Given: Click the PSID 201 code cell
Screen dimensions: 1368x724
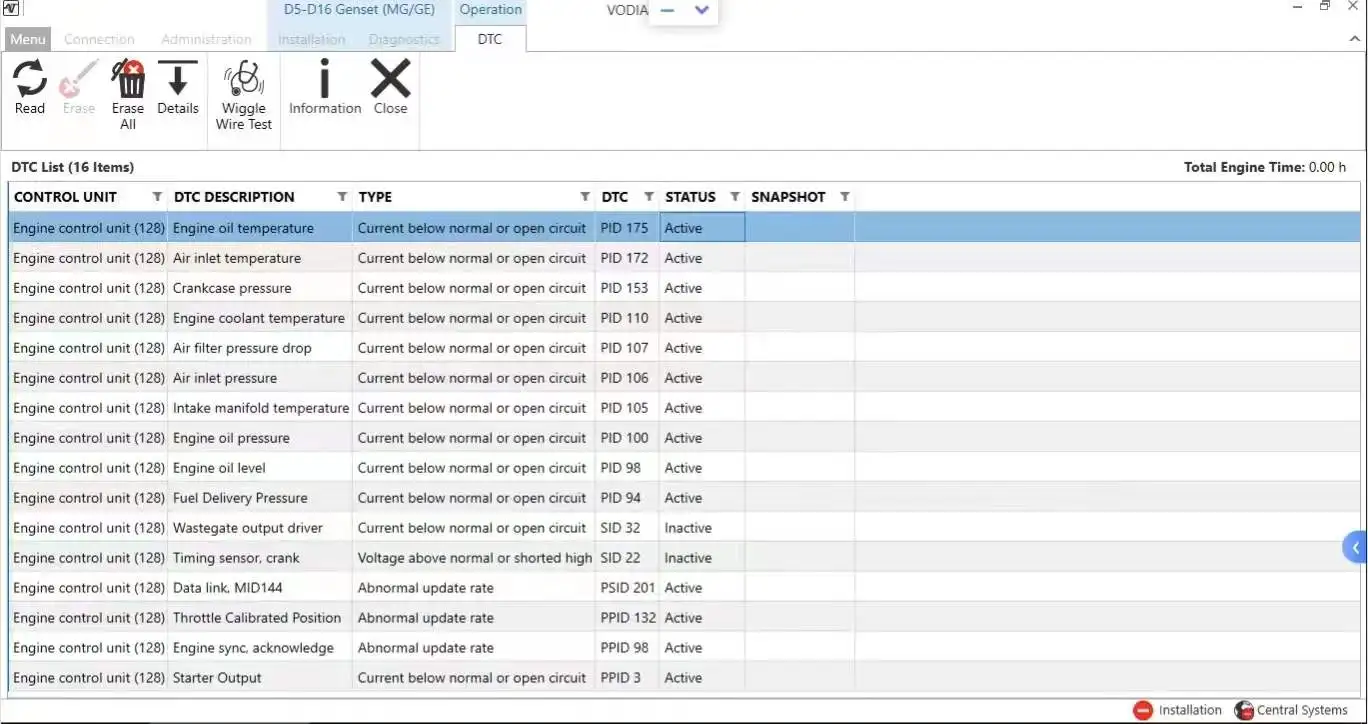Looking at the screenshot, I should pyautogui.click(x=628, y=588).
